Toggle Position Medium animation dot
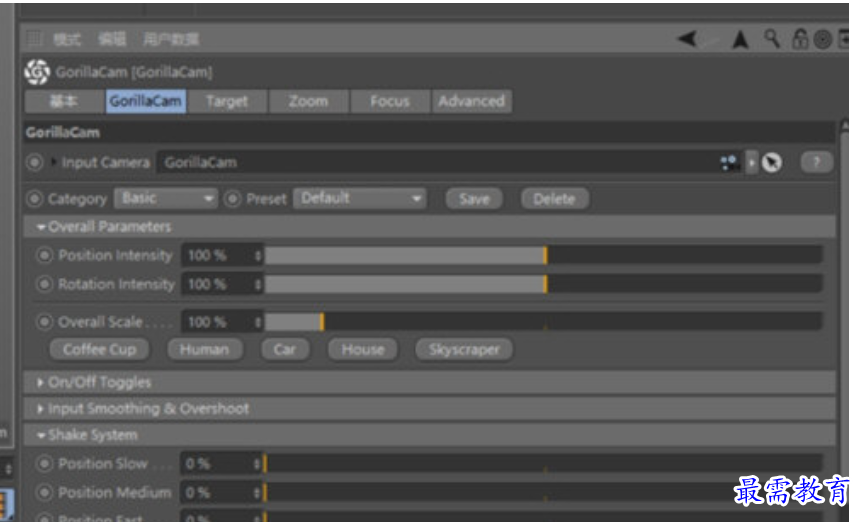 pyautogui.click(x=44, y=492)
